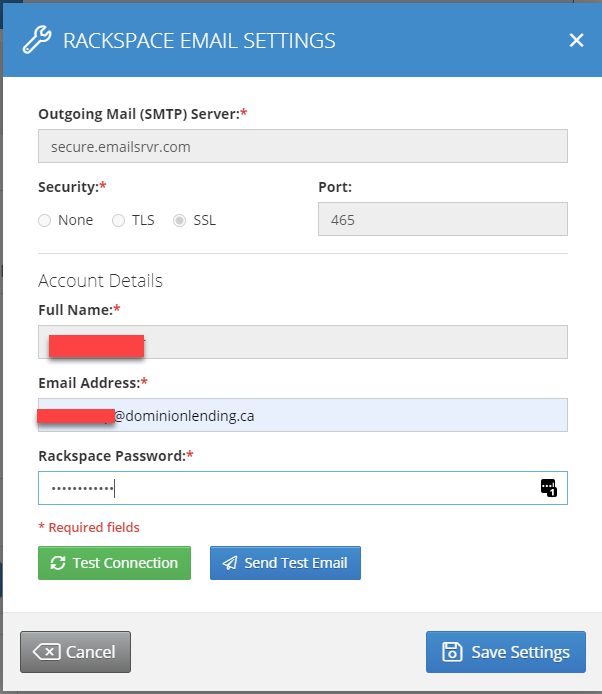Click the Required fields note
The image size is (602, 694).
[89, 527]
